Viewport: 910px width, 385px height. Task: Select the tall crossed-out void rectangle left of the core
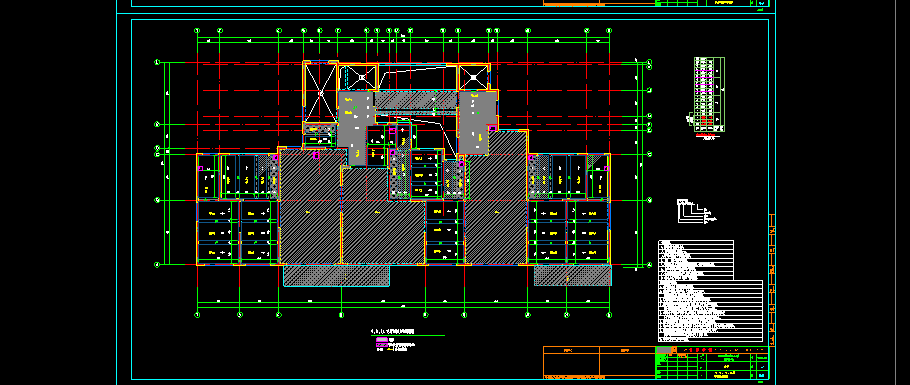pyautogui.click(x=320, y=92)
